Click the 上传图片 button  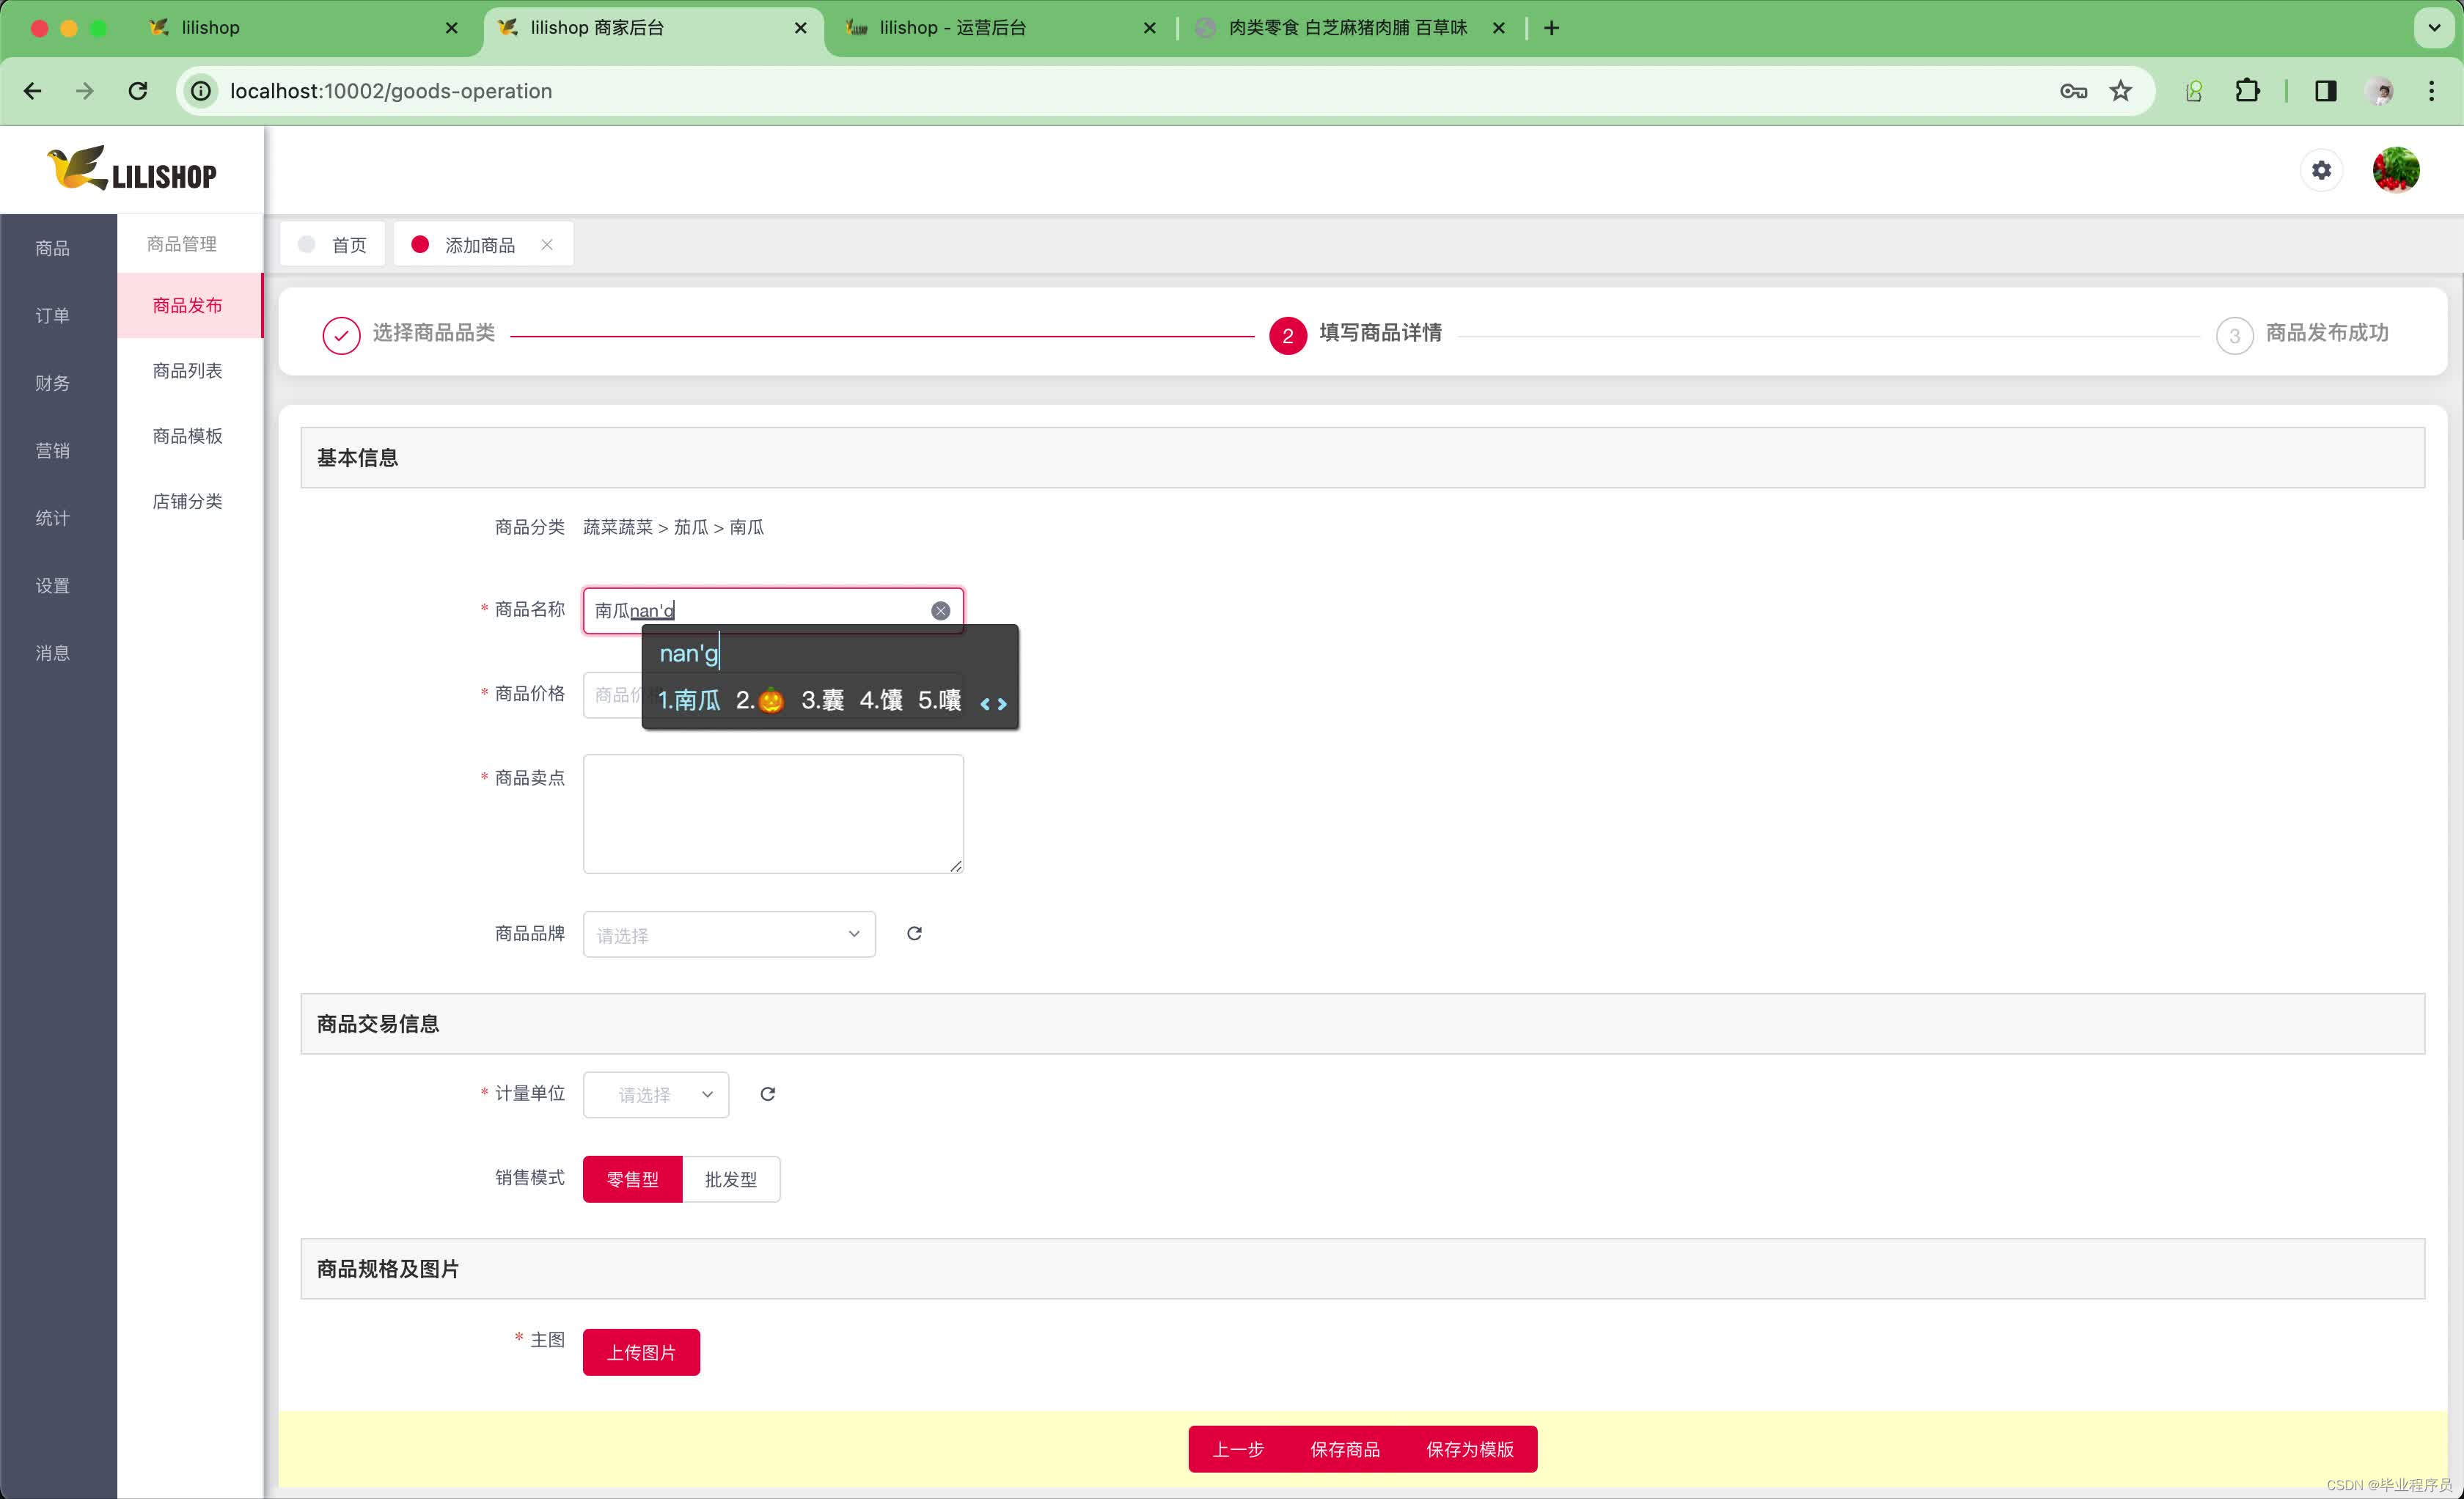[641, 1352]
